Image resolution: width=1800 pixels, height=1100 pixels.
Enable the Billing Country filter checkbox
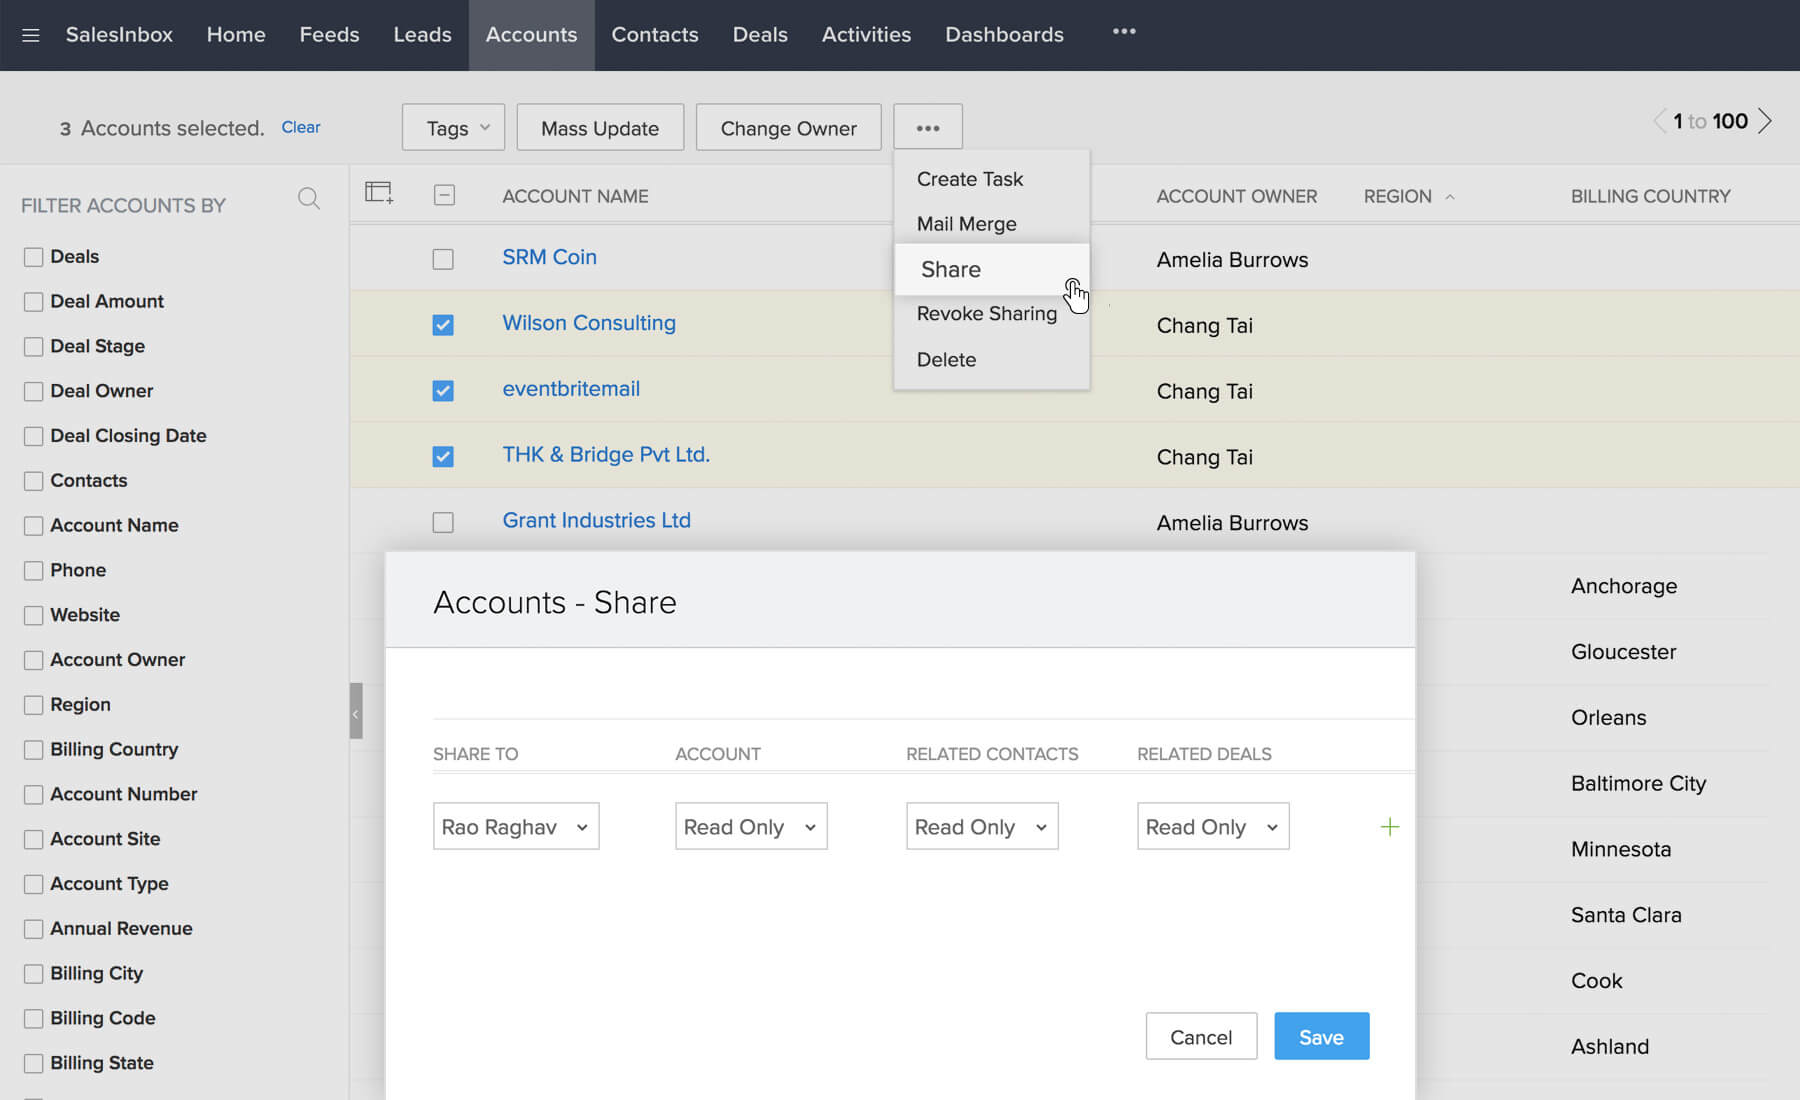pos(33,750)
